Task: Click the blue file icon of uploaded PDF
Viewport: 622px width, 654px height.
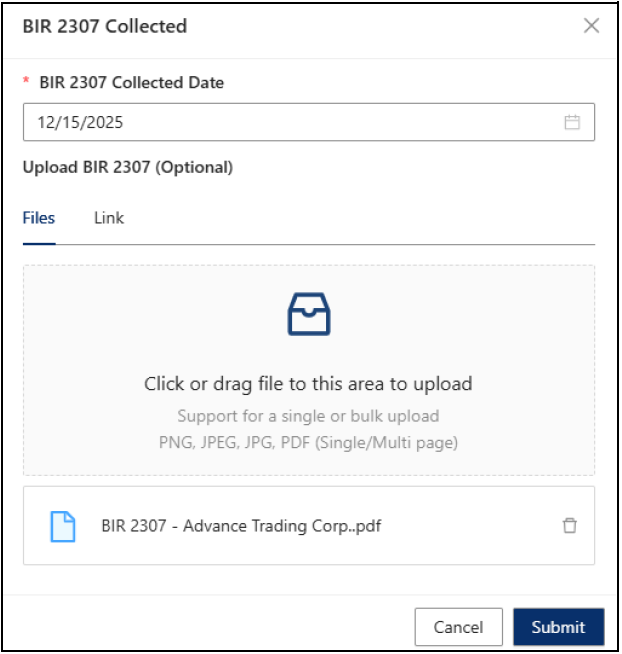Action: (63, 526)
